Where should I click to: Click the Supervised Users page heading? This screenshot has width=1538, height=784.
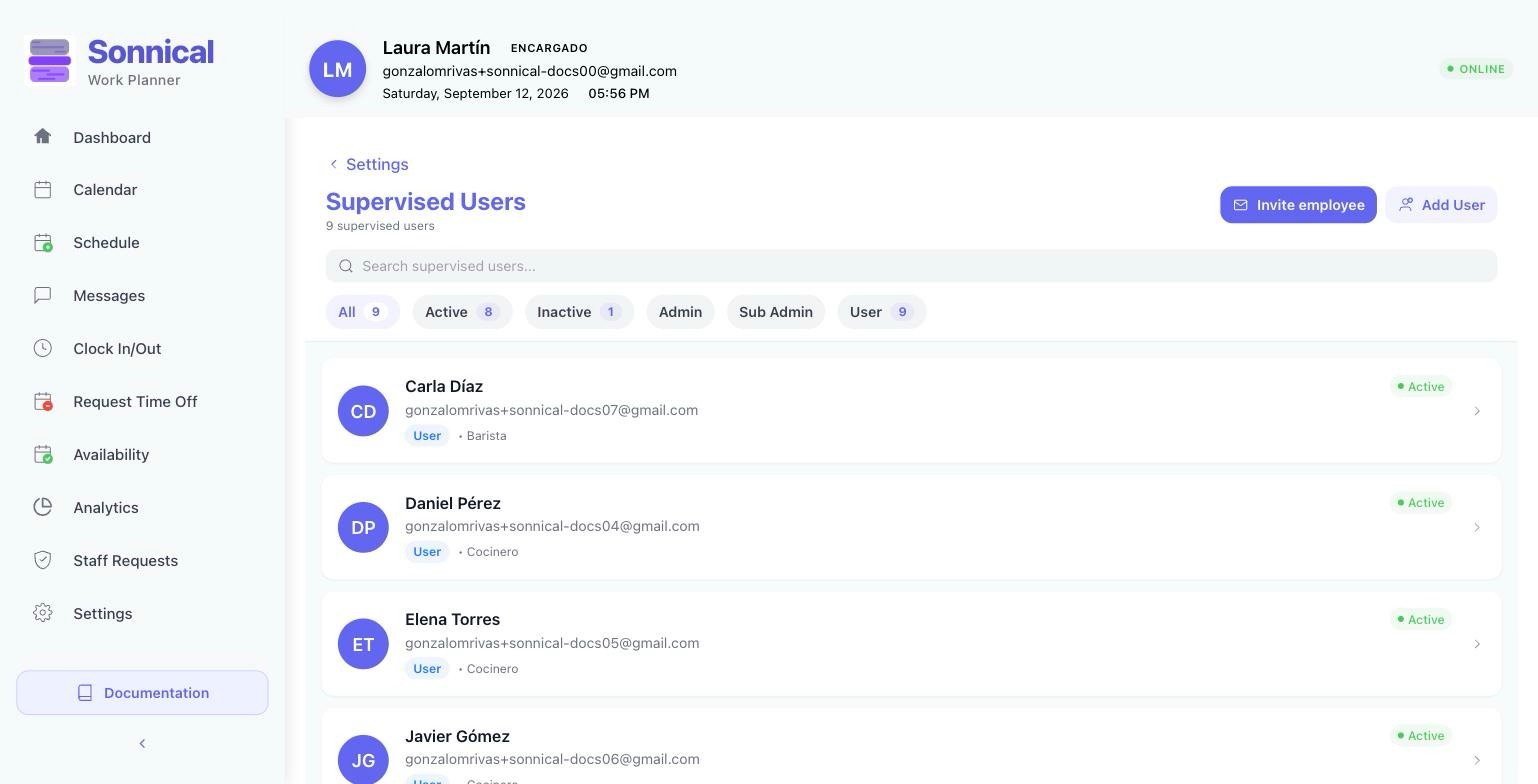(x=426, y=201)
